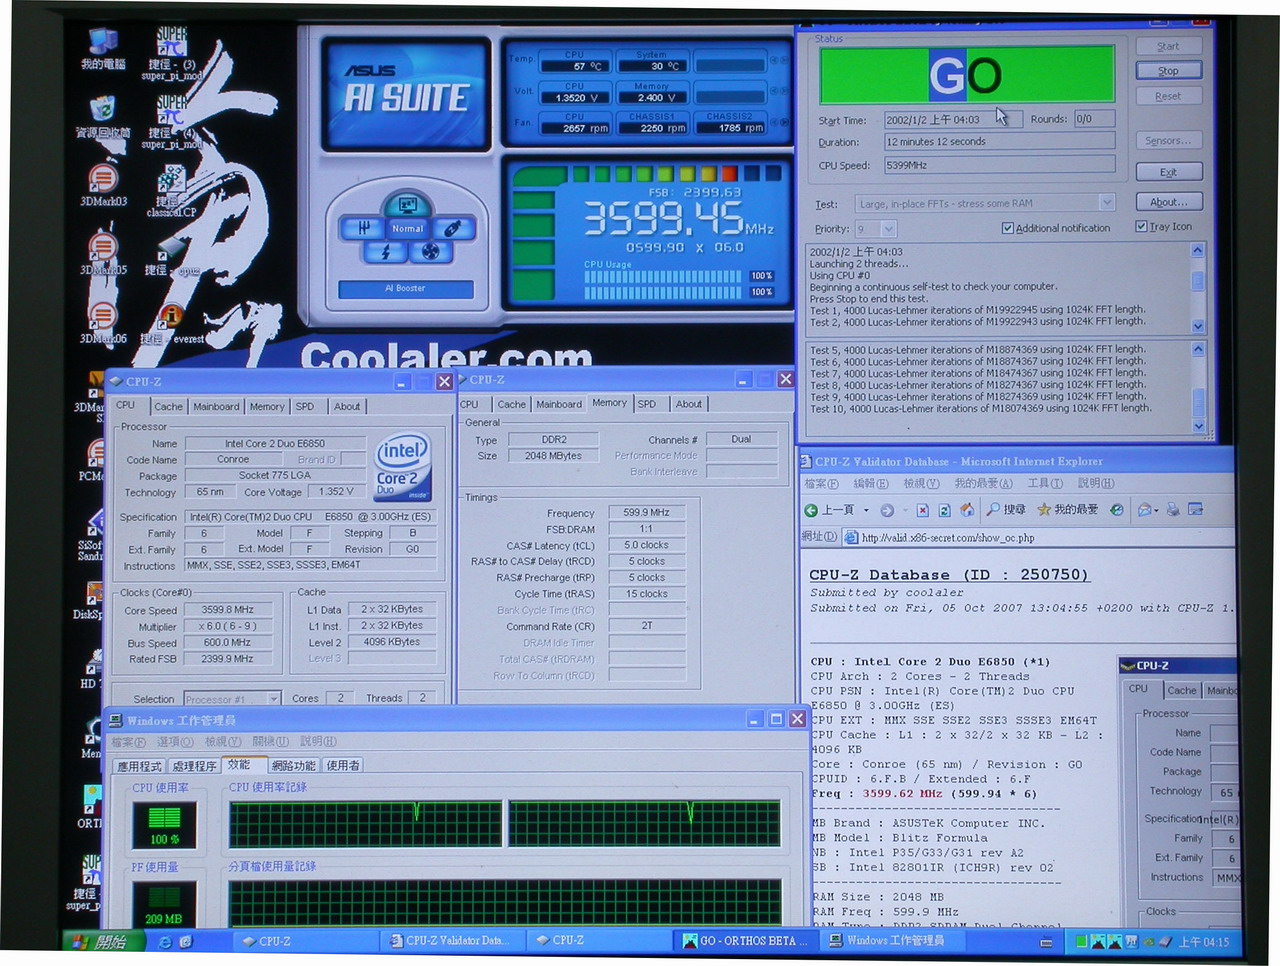1280x966 pixels.
Task: Print the page from the Internet Explorer toolbar
Action: click(x=1173, y=510)
